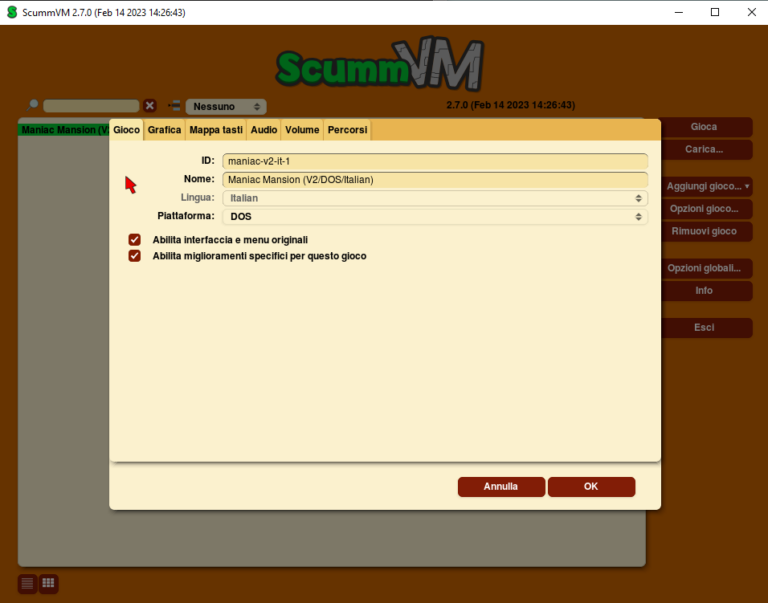The image size is (768, 603).
Task: Click the Nome text field
Action: tap(435, 180)
